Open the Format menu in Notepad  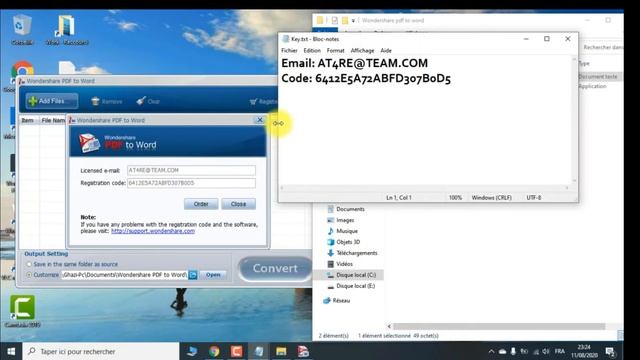pyautogui.click(x=336, y=51)
